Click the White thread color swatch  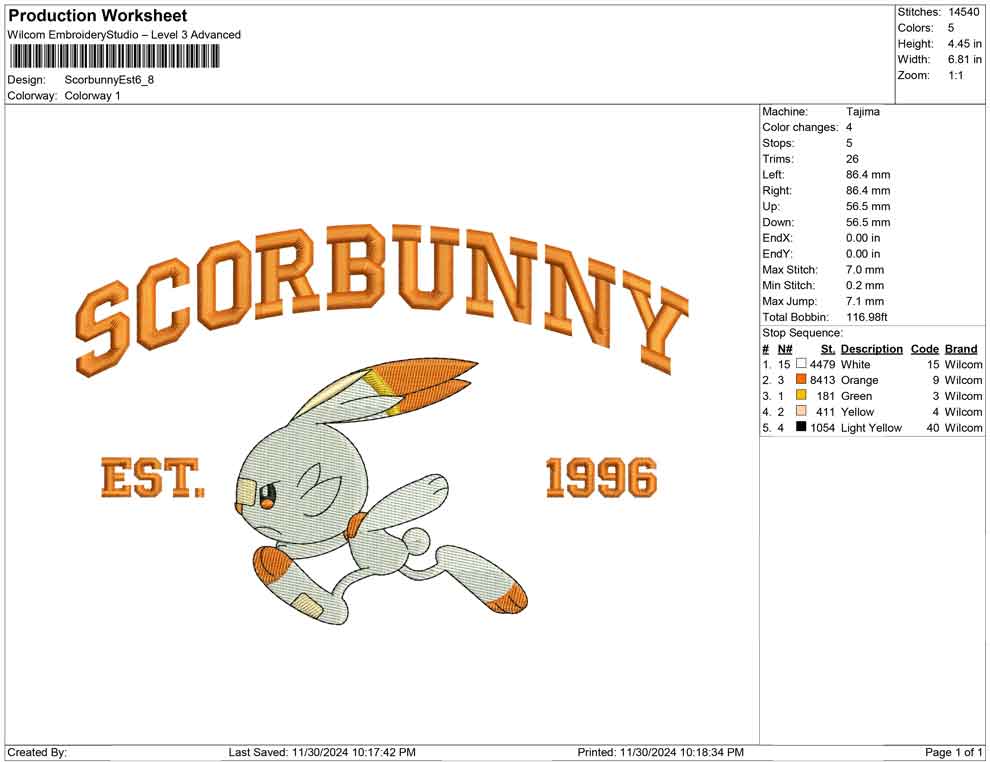click(x=801, y=364)
